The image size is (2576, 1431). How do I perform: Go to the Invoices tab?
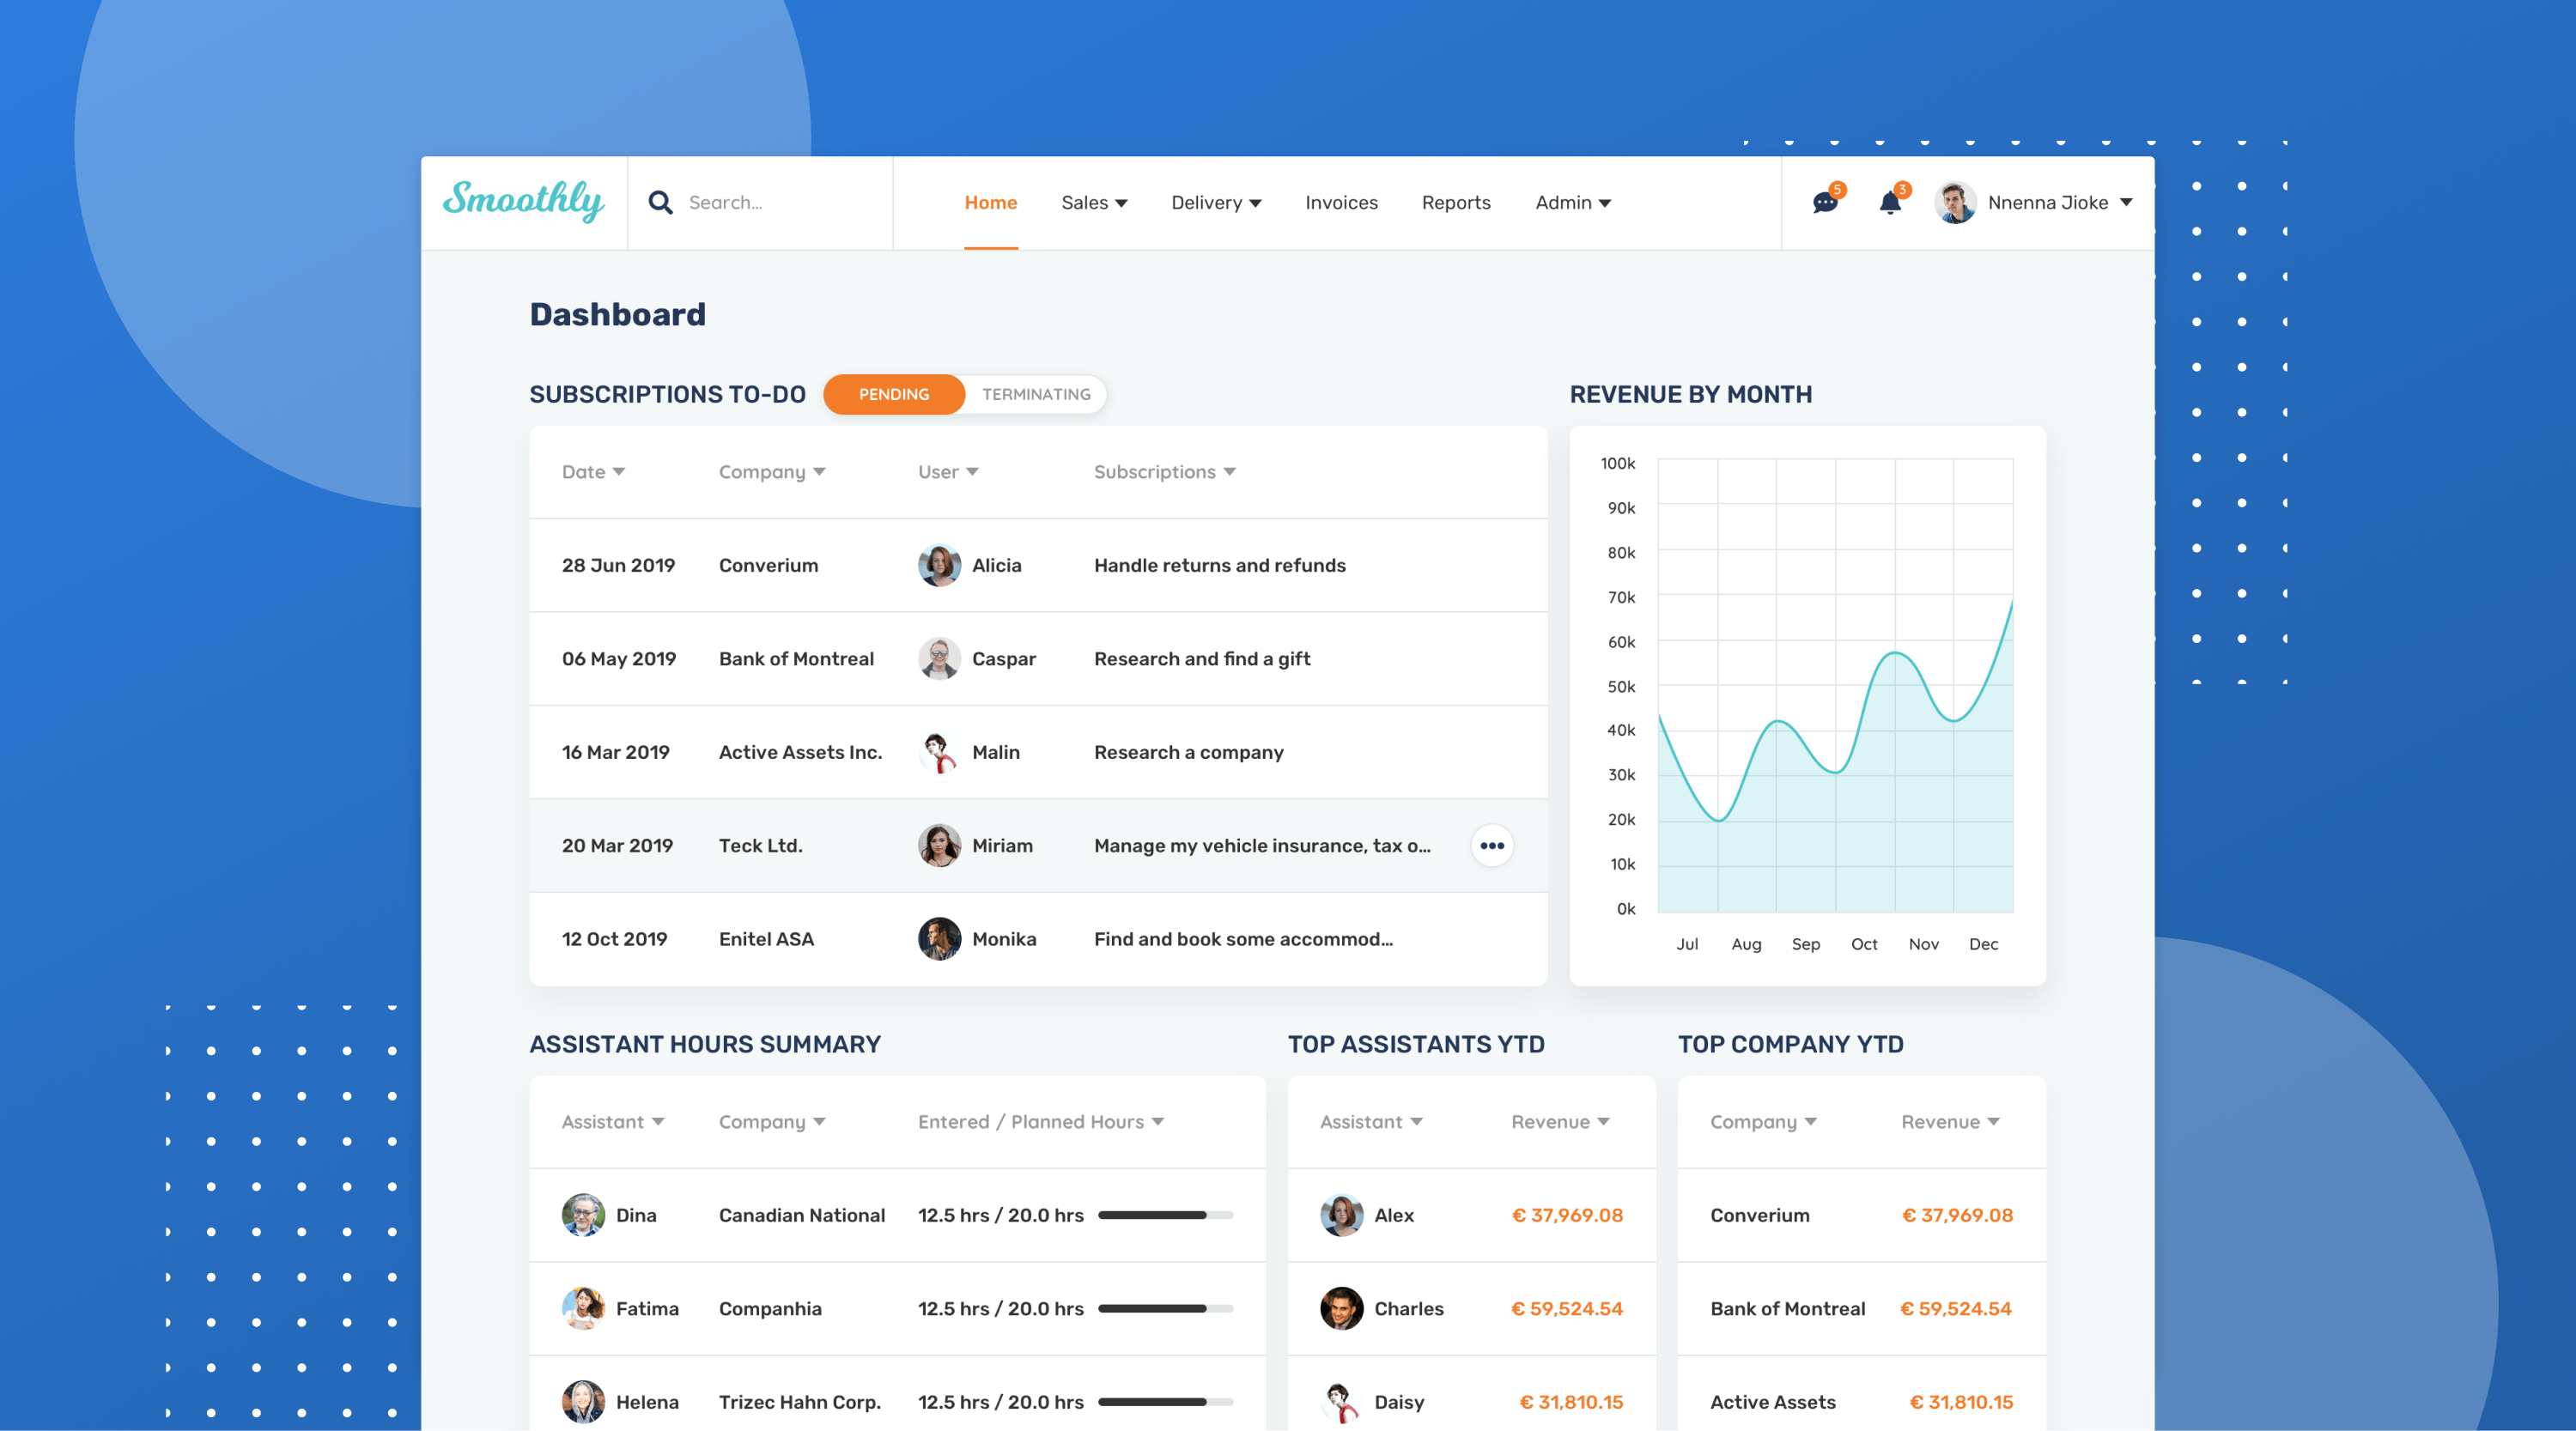pyautogui.click(x=1341, y=203)
